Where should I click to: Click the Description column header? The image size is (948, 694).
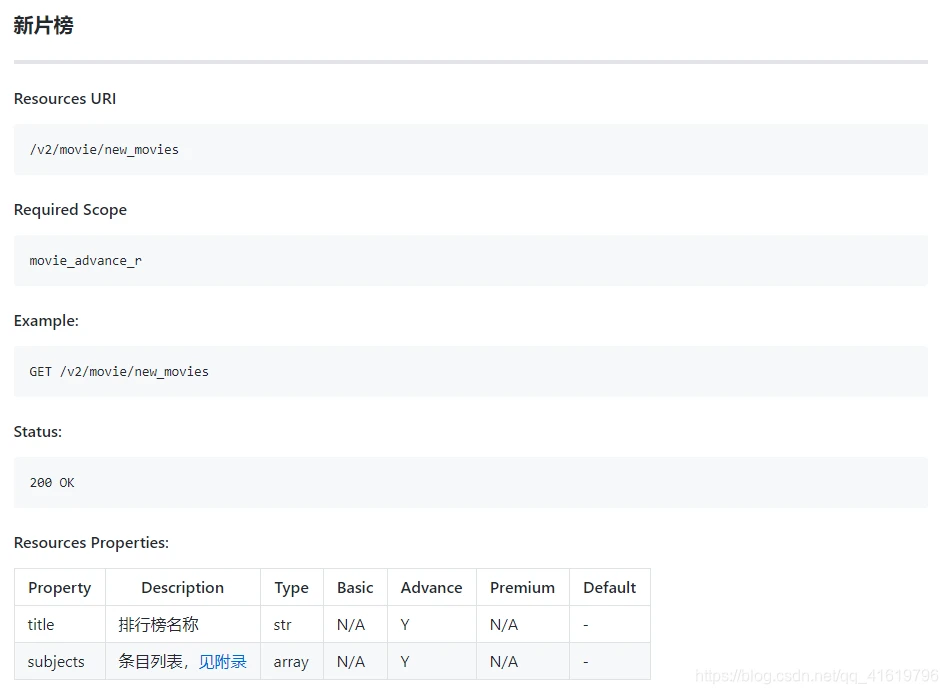(x=183, y=588)
